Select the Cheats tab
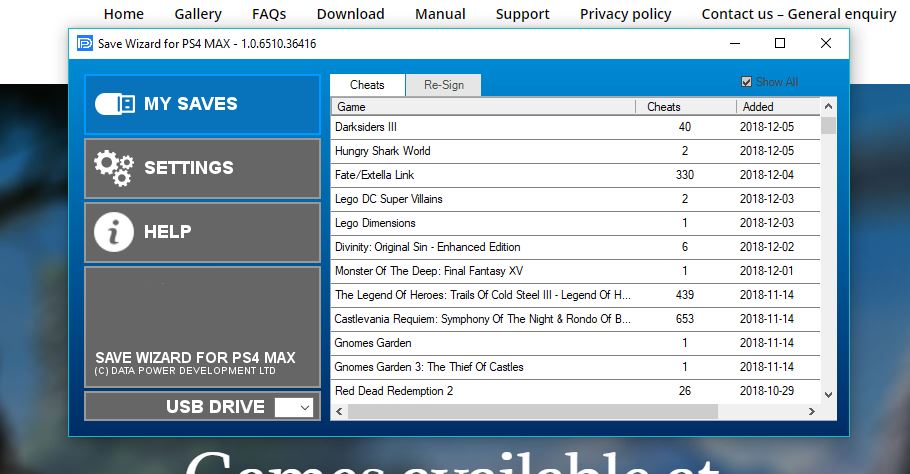The image size is (910, 474). [x=367, y=85]
